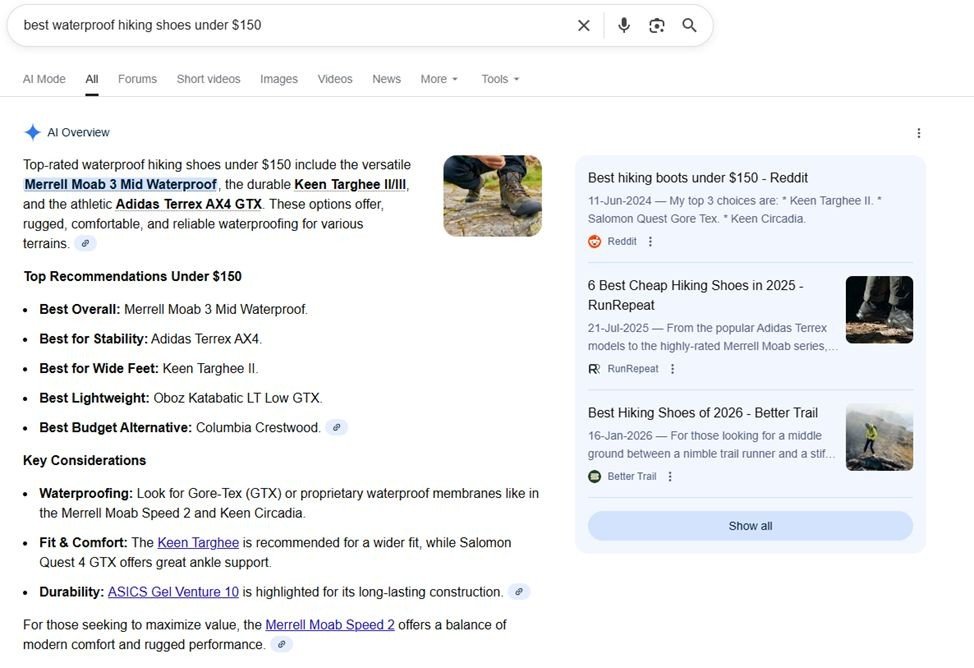Viewport: 974px width, 668px height.
Task: Open the Adidas Terrex AX4 GTX link
Action: 188,204
